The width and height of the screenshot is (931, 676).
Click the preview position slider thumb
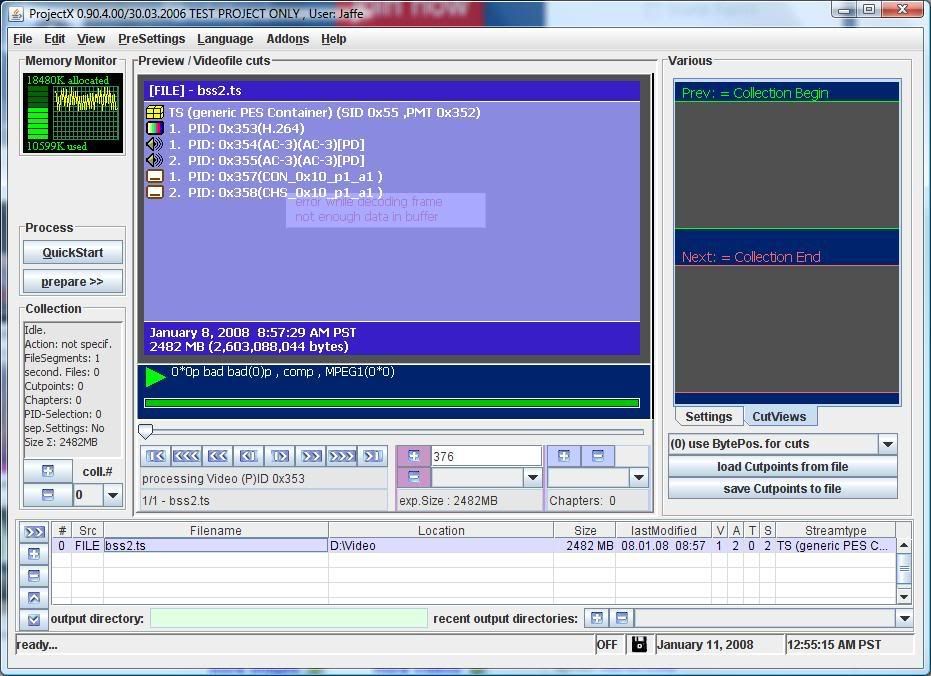[x=145, y=430]
